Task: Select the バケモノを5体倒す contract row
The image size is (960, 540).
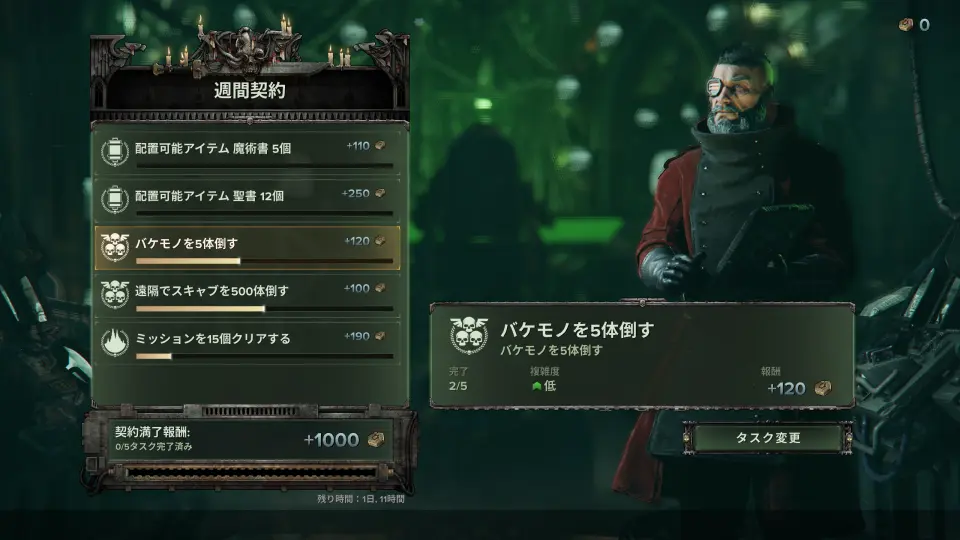Action: tap(247, 247)
